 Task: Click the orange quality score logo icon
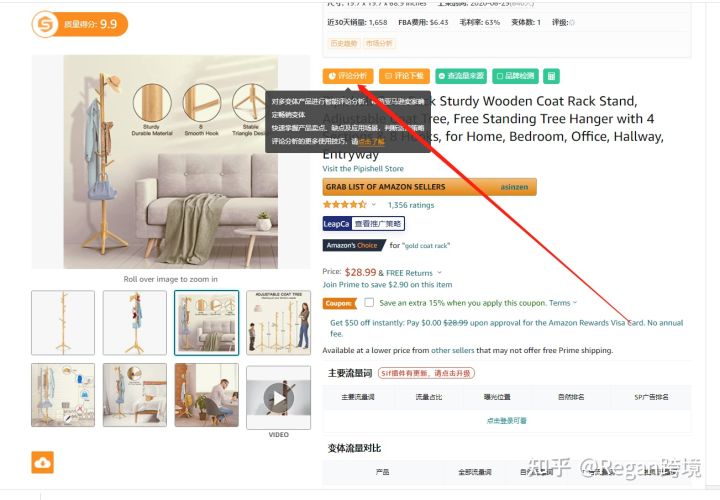click(45, 24)
